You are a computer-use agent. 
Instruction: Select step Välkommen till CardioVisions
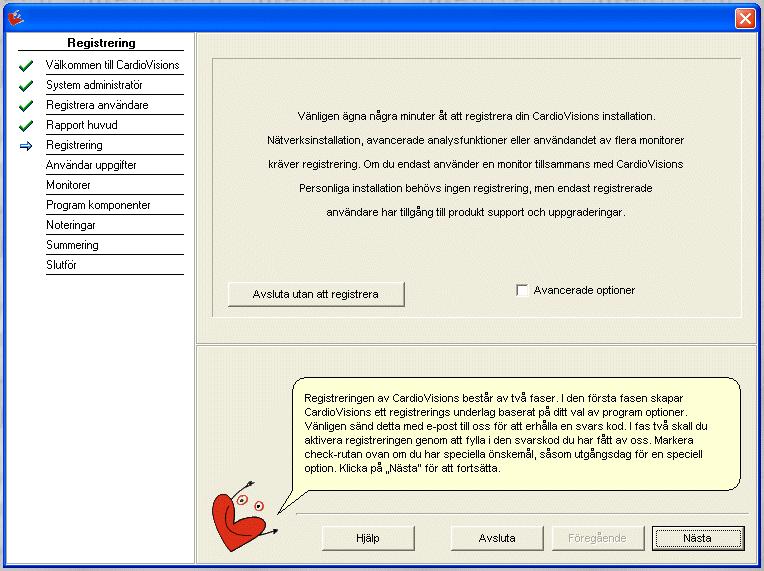[x=113, y=65]
